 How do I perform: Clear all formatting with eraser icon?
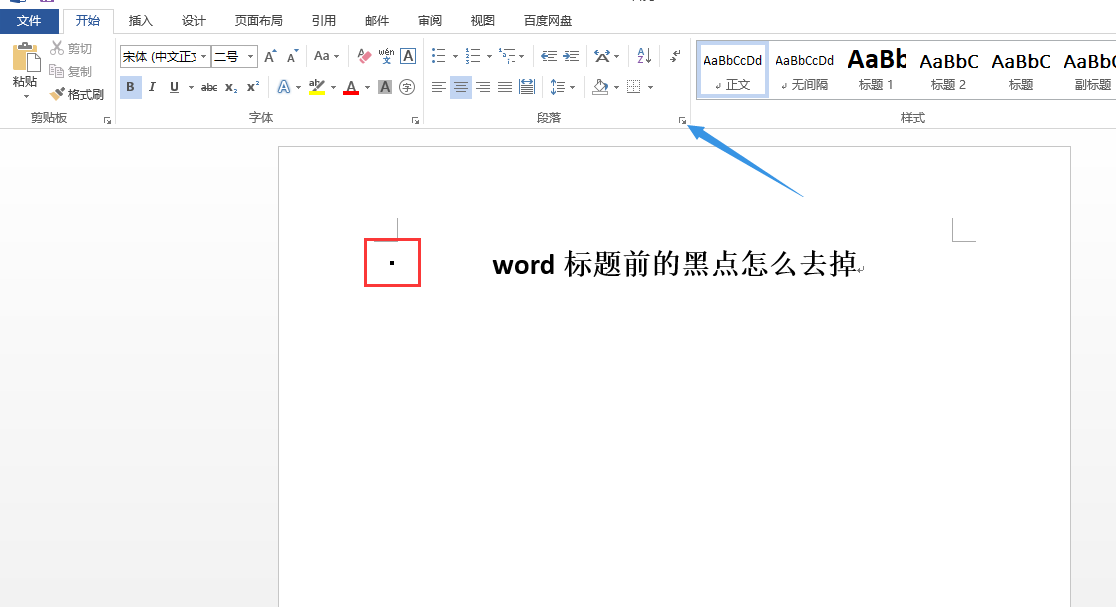point(364,56)
